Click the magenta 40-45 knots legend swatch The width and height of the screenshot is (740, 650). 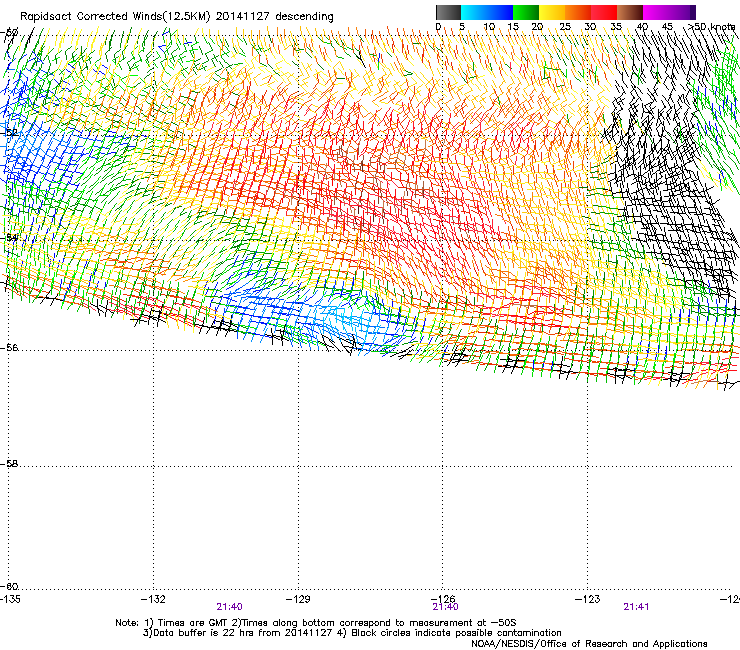tap(656, 12)
